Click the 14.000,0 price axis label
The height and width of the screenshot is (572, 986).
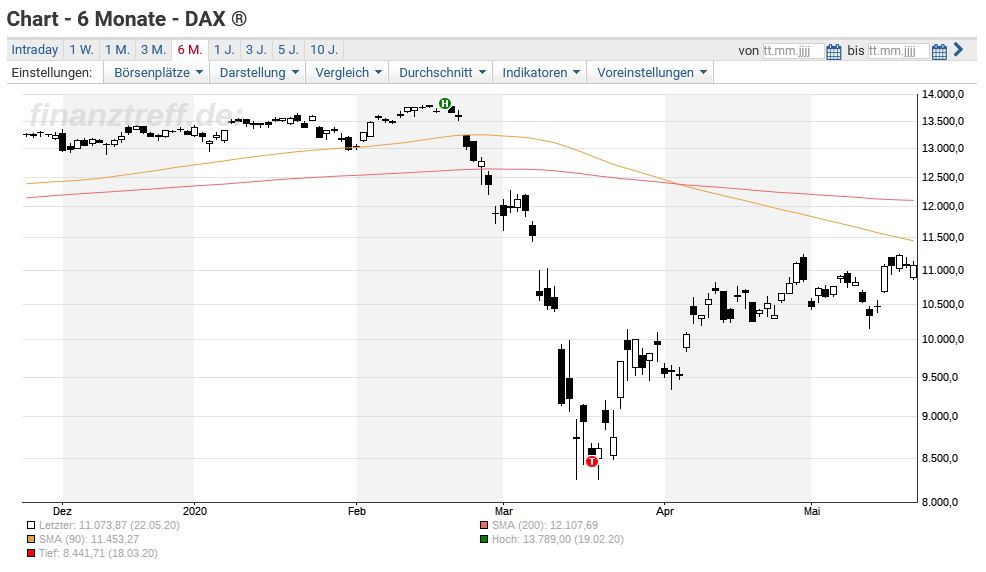pyautogui.click(x=943, y=95)
